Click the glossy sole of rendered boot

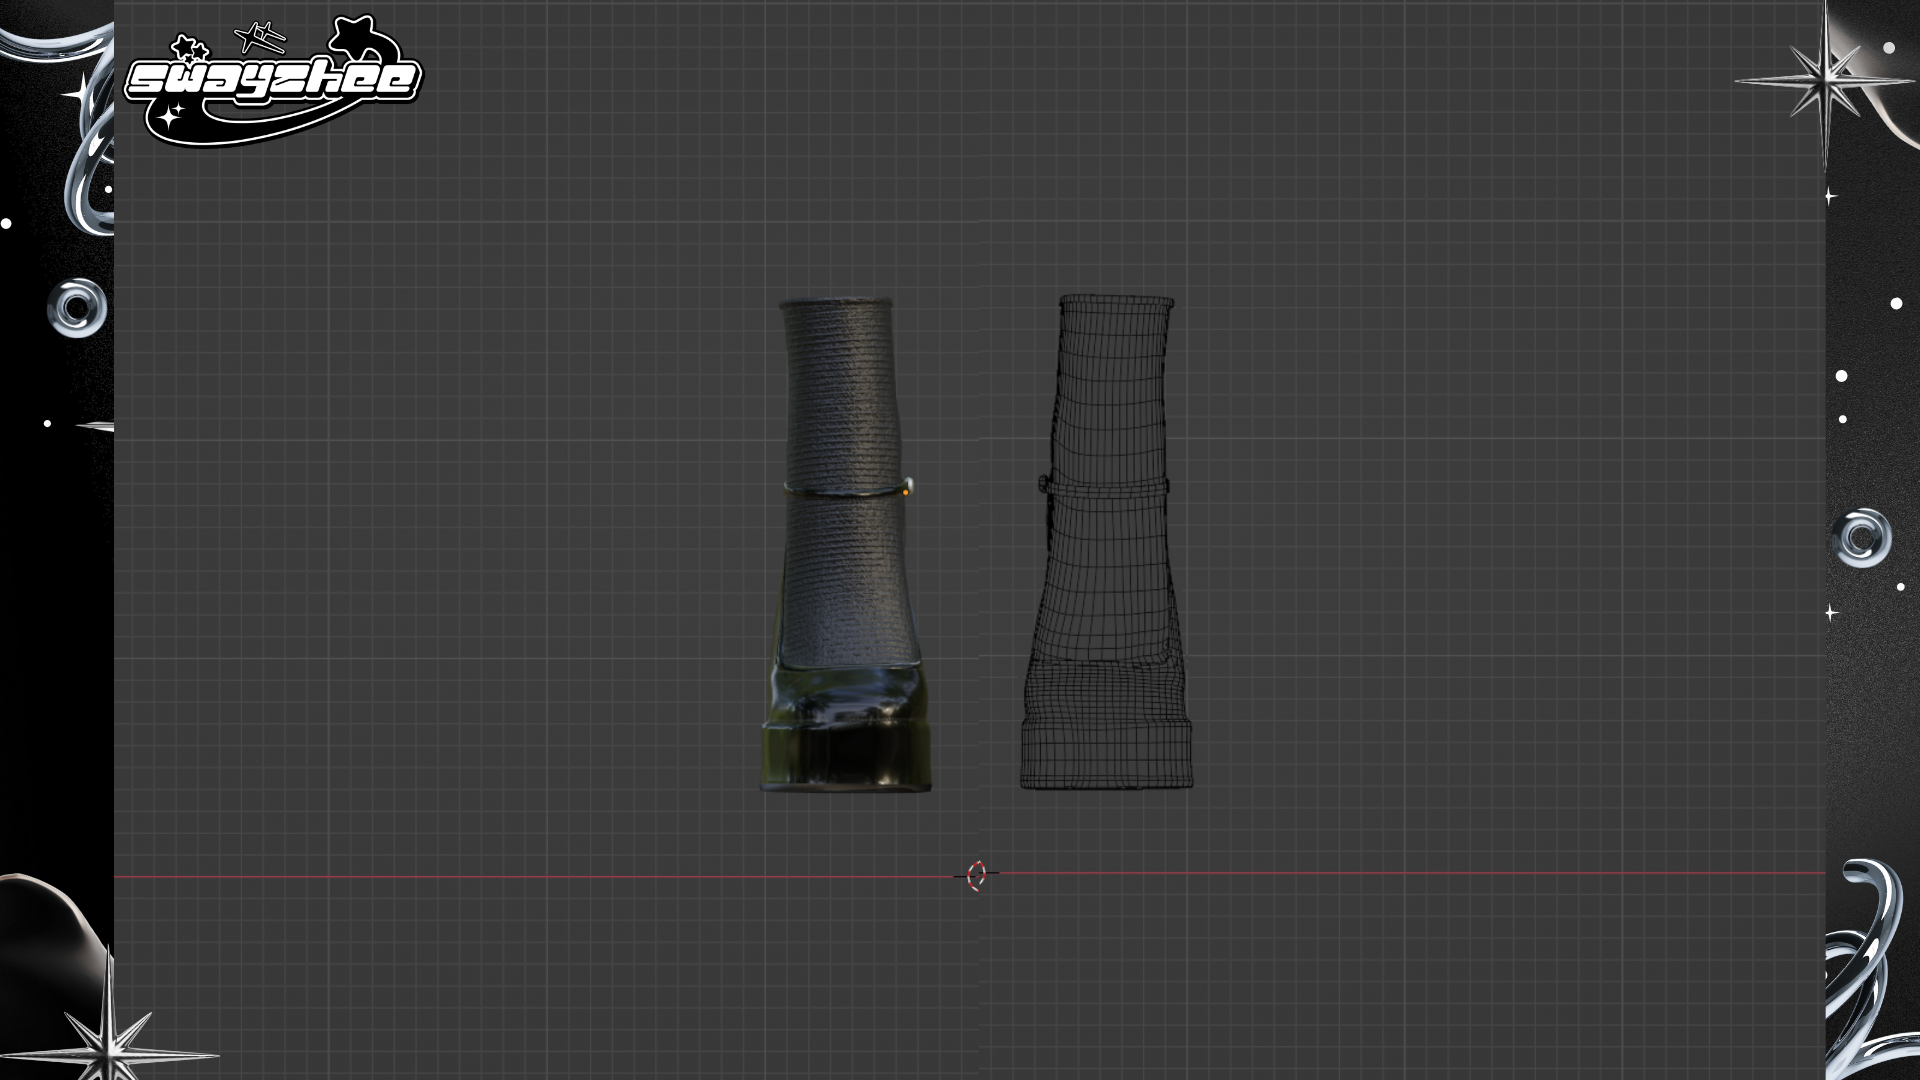(x=845, y=755)
